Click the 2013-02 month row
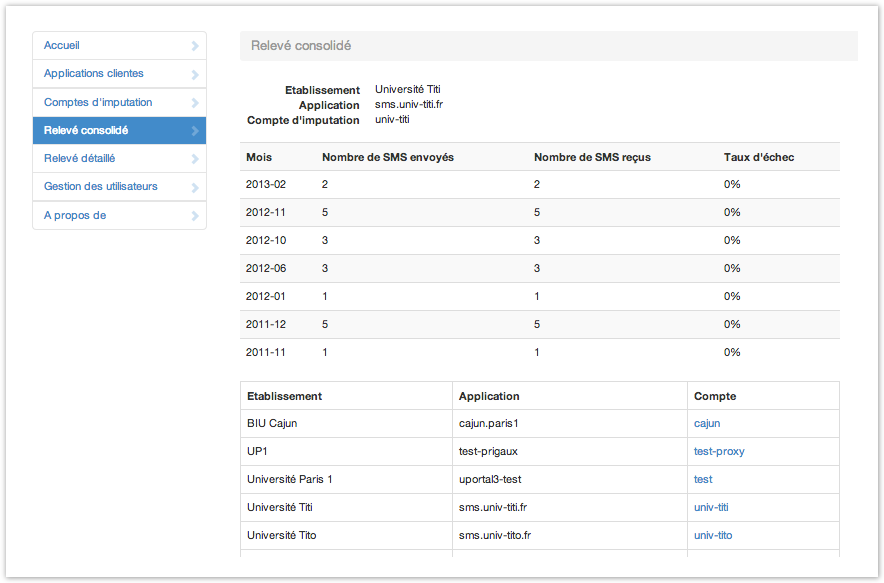Viewport: 884px width, 583px height. point(266,185)
